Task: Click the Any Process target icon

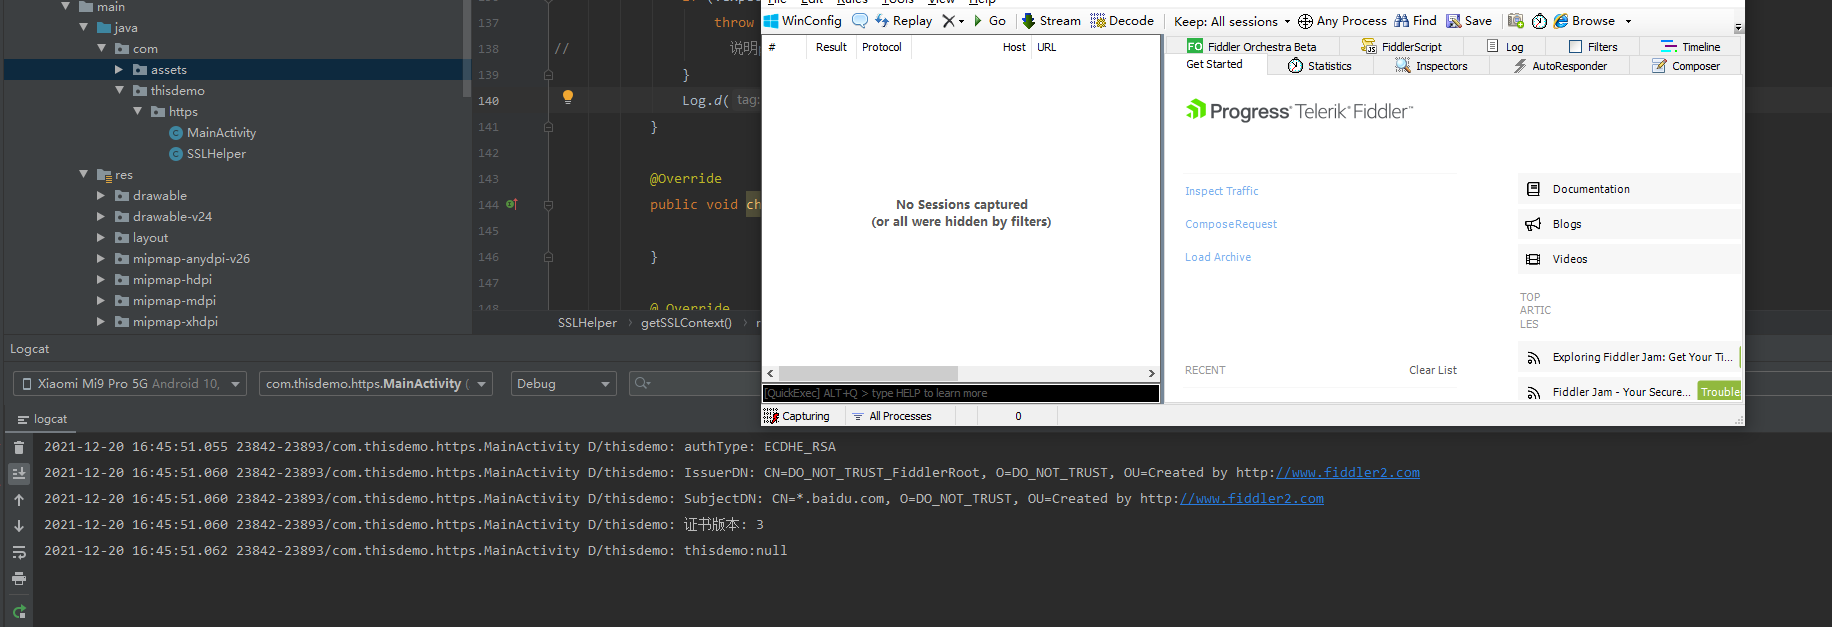Action: pyautogui.click(x=1305, y=21)
